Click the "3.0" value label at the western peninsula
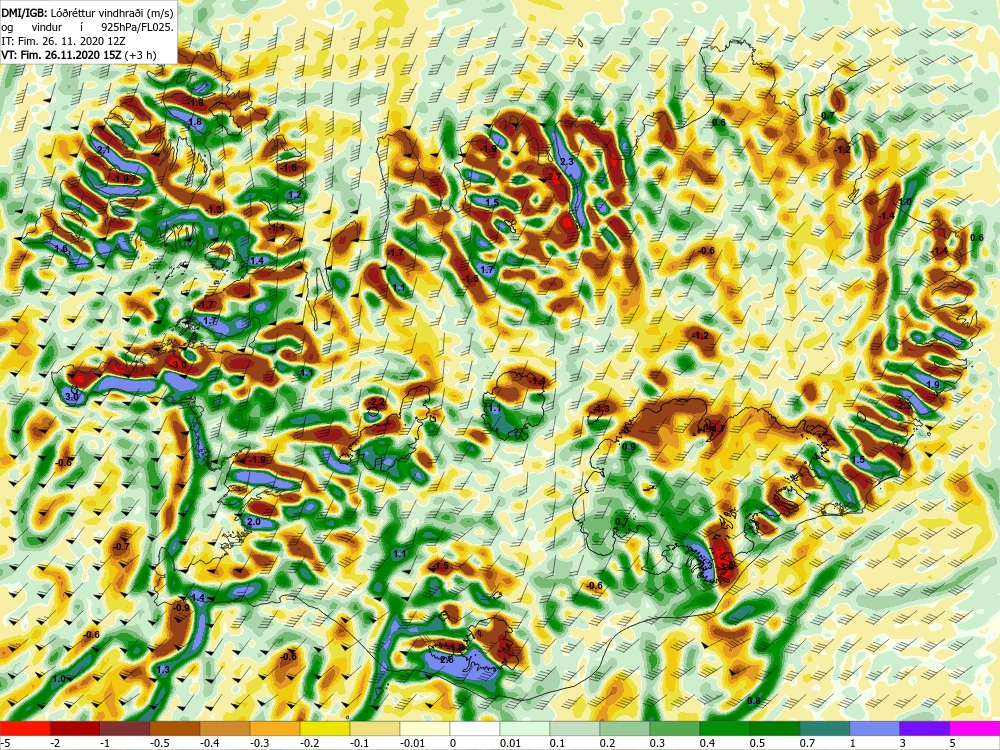 (x=72, y=397)
